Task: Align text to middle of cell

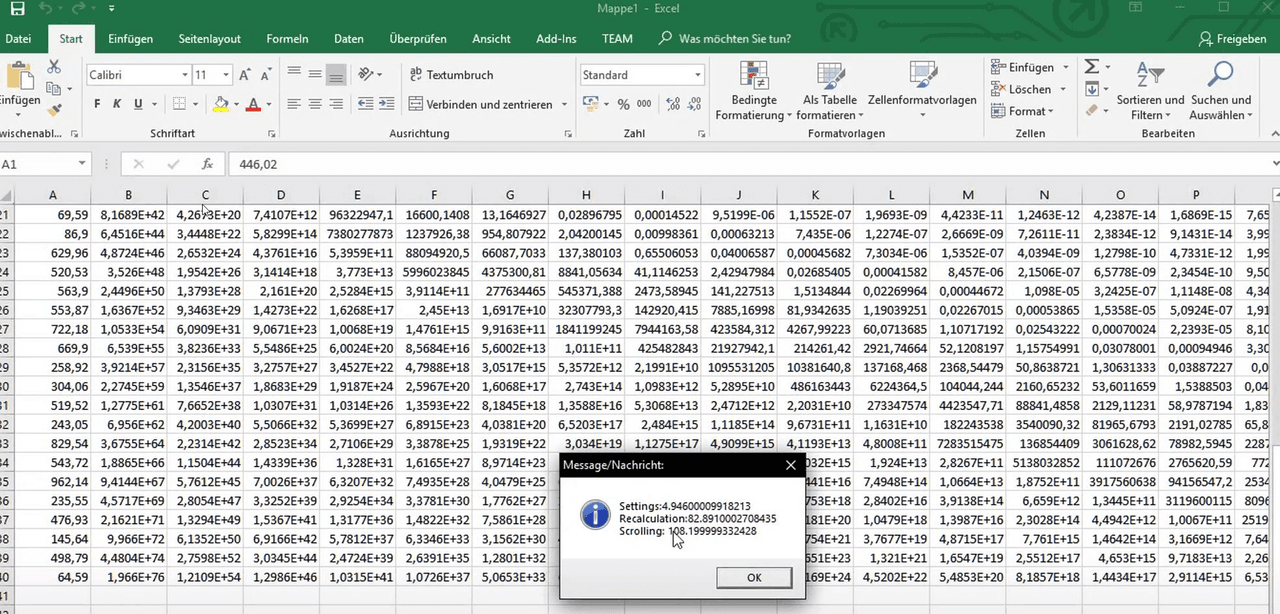Action: (x=315, y=74)
